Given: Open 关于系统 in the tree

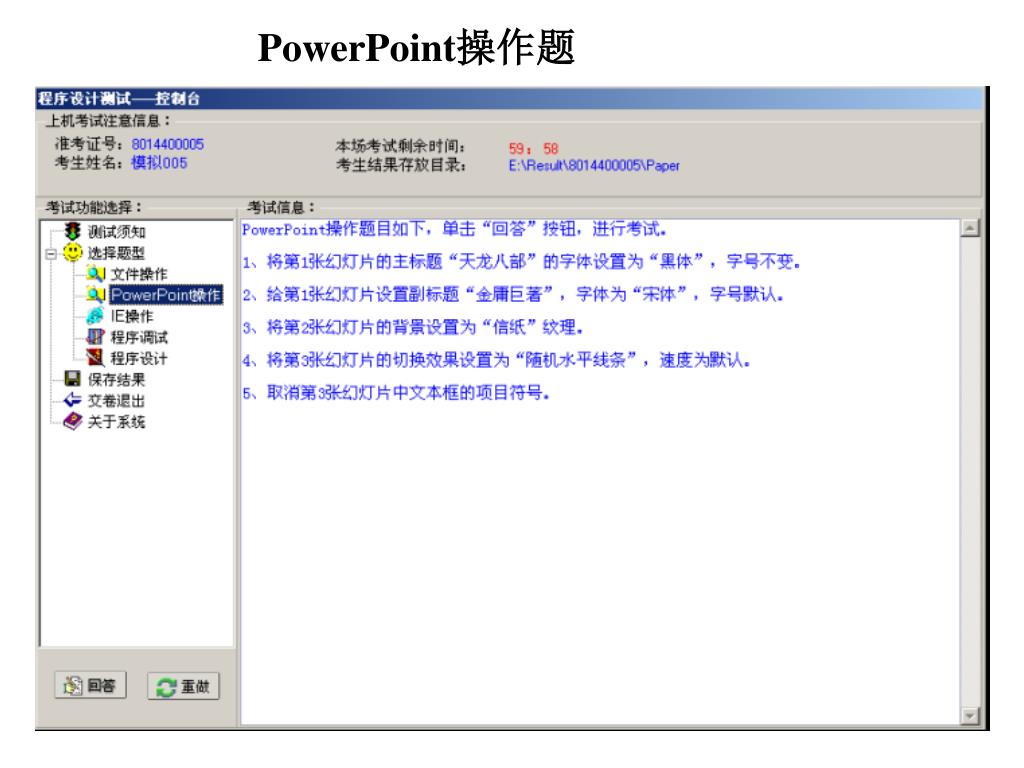Looking at the screenshot, I should [x=116, y=422].
